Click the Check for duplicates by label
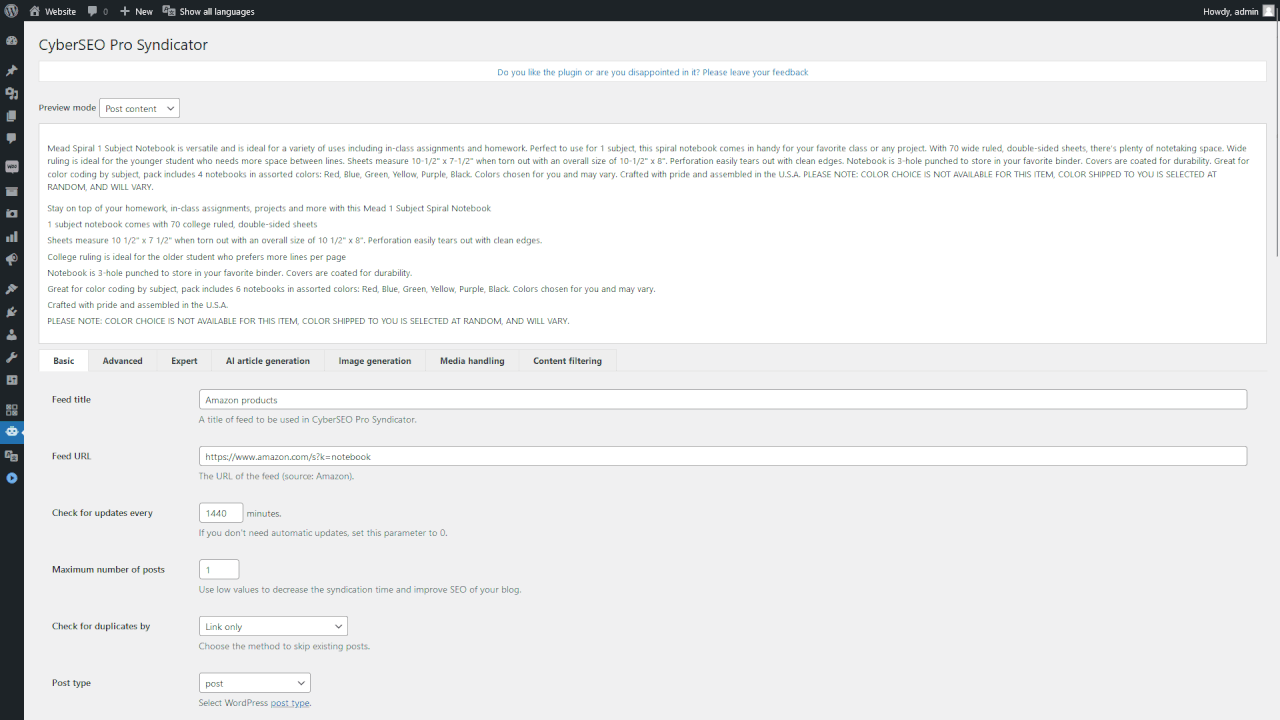 point(101,626)
